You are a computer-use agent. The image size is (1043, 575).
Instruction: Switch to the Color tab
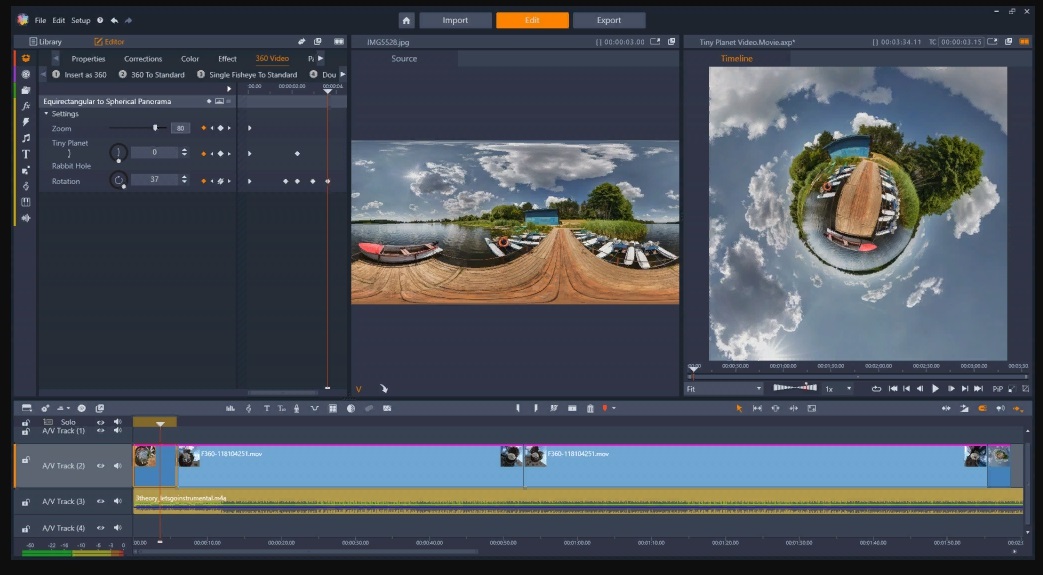[x=190, y=59]
